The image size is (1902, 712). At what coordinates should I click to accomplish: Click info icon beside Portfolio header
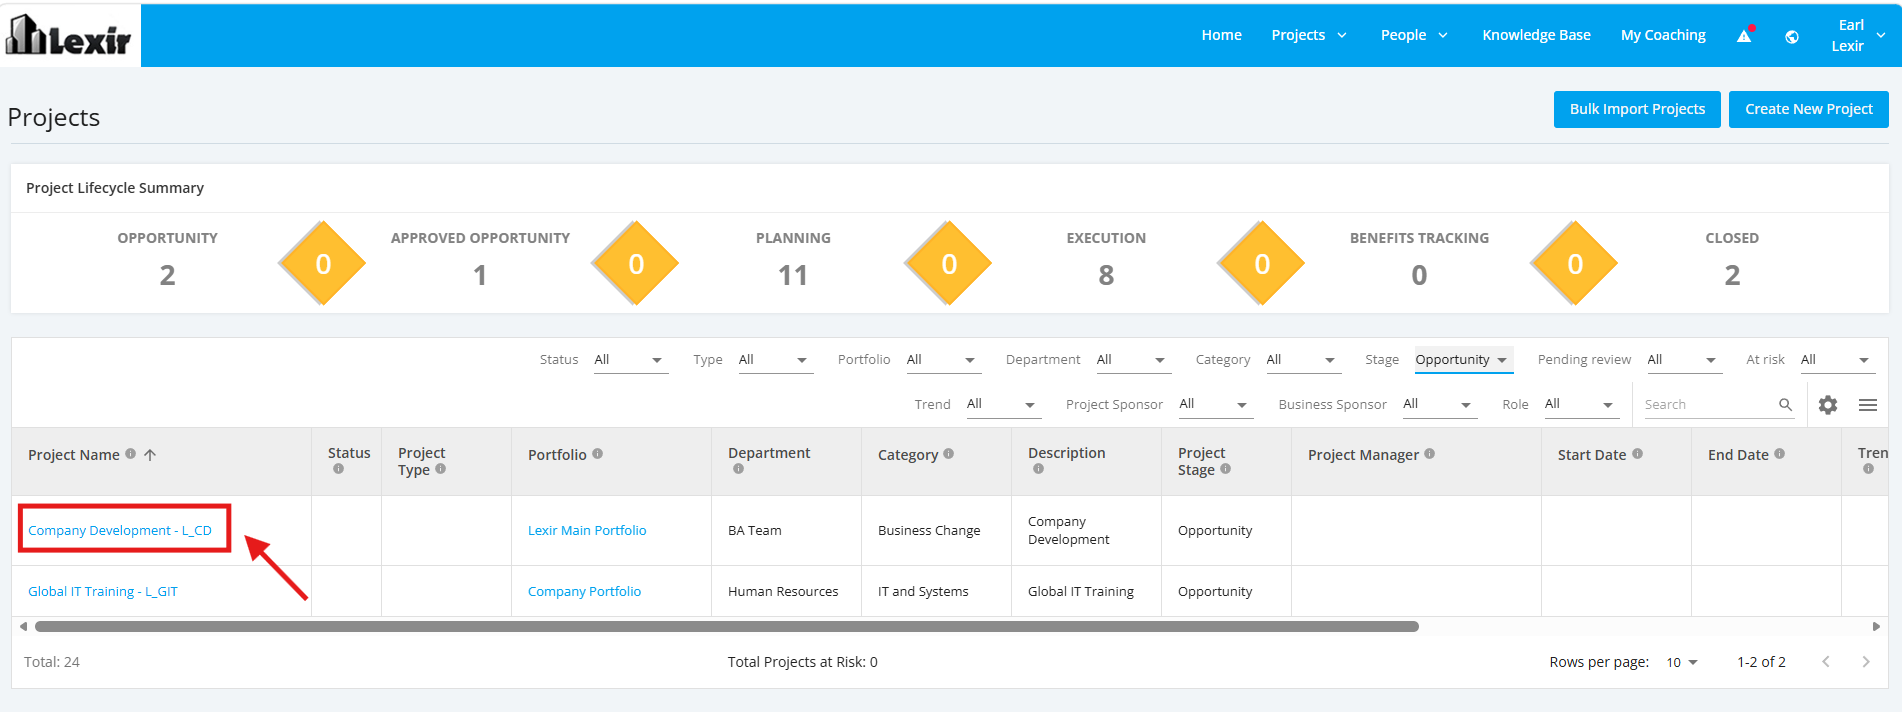coord(597,454)
